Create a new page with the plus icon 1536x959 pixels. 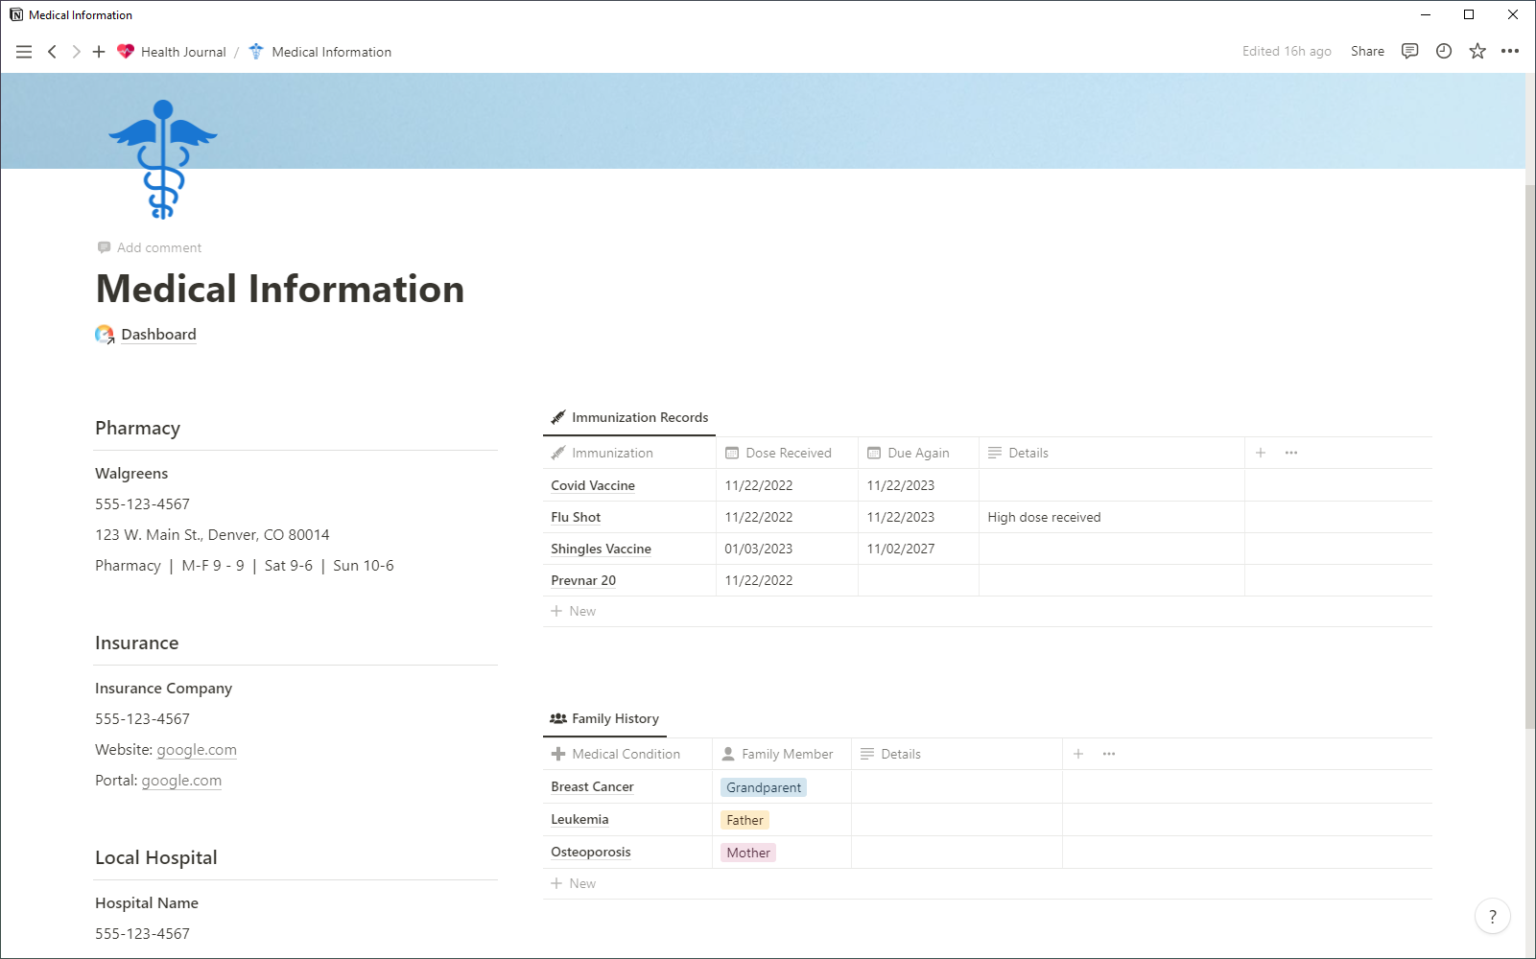pyautogui.click(x=98, y=51)
